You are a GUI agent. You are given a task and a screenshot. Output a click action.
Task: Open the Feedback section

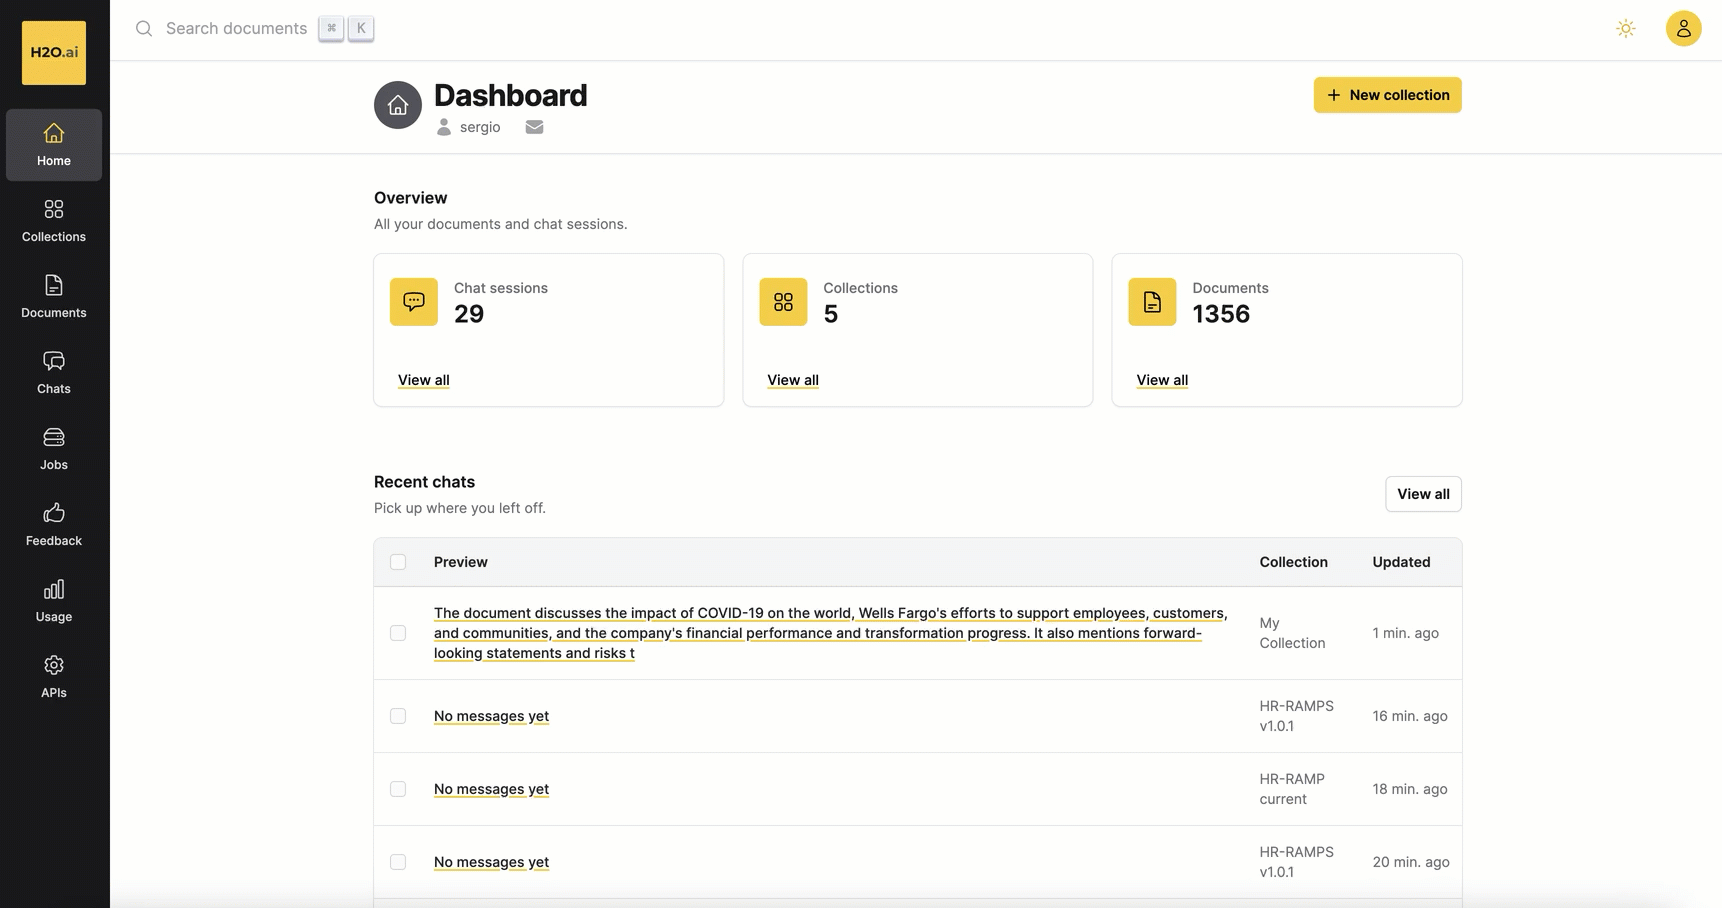(x=54, y=525)
